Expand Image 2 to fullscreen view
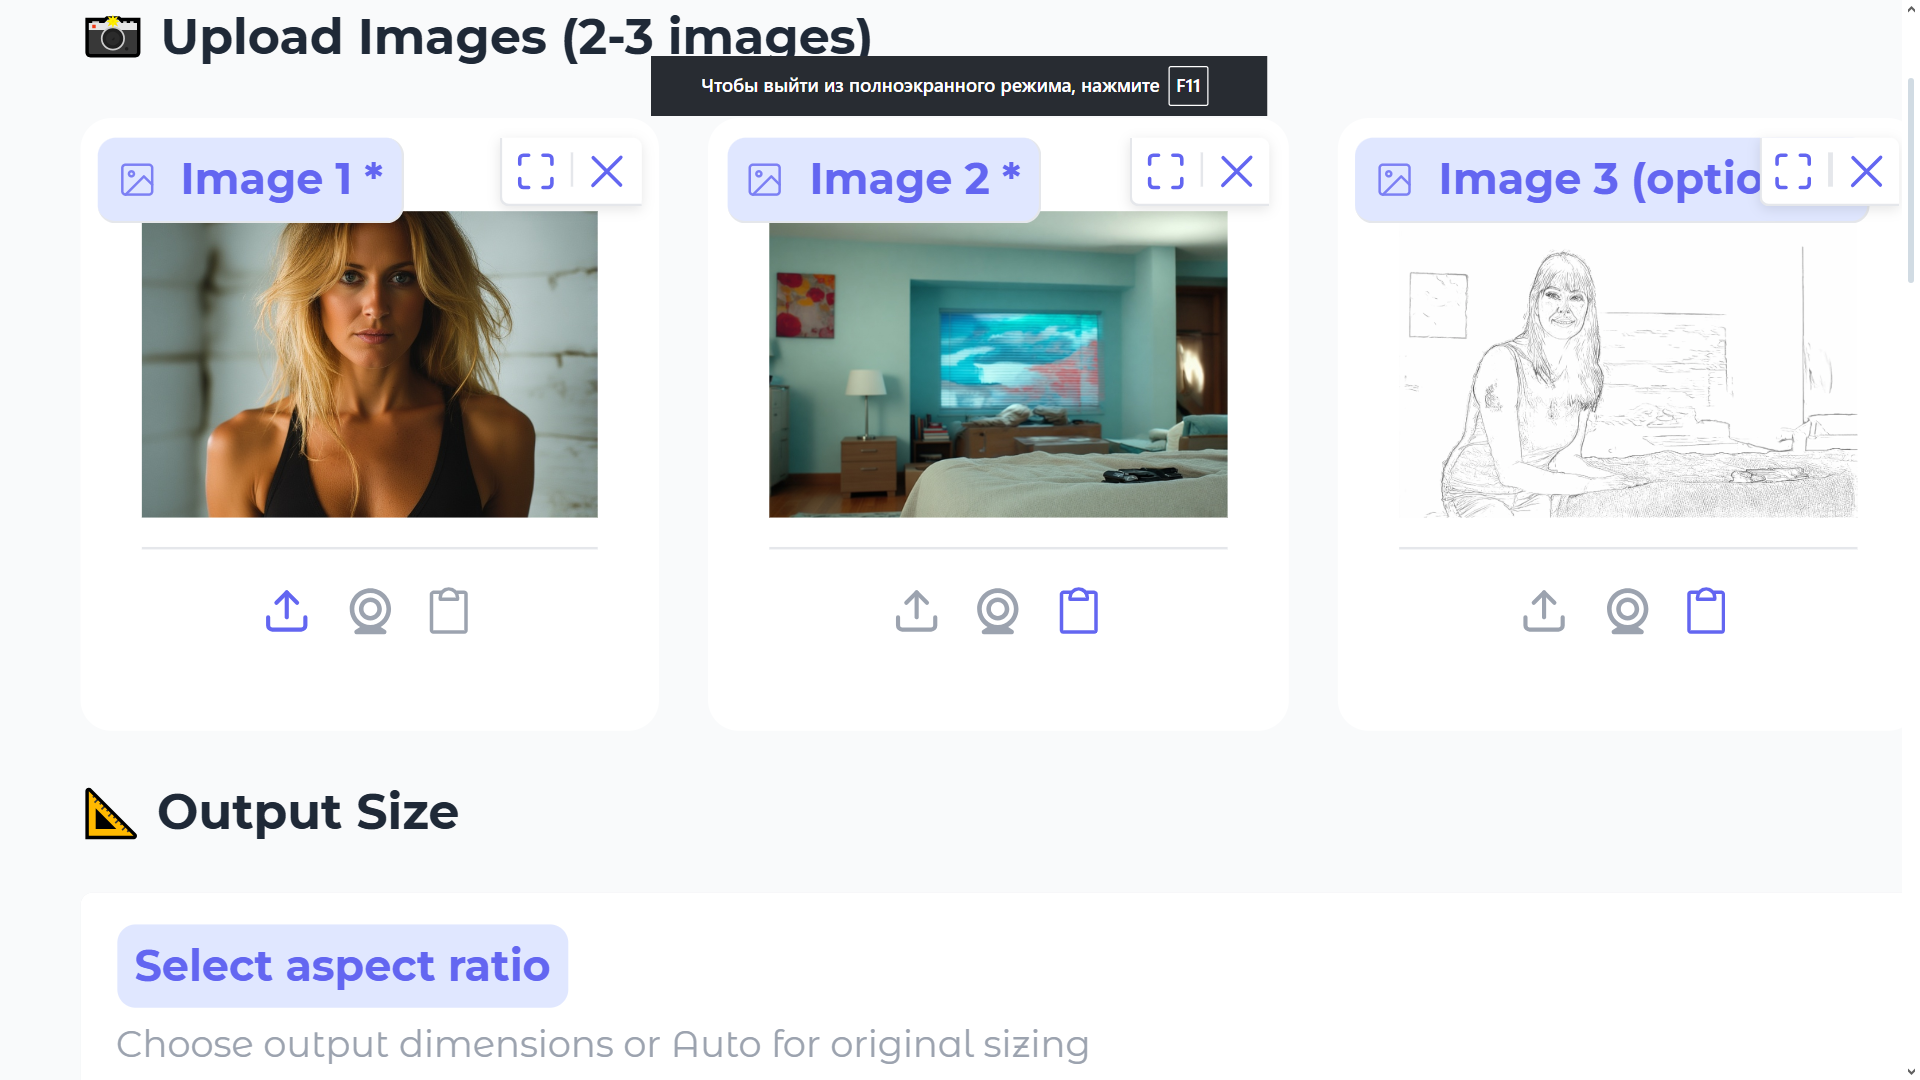 click(1165, 171)
